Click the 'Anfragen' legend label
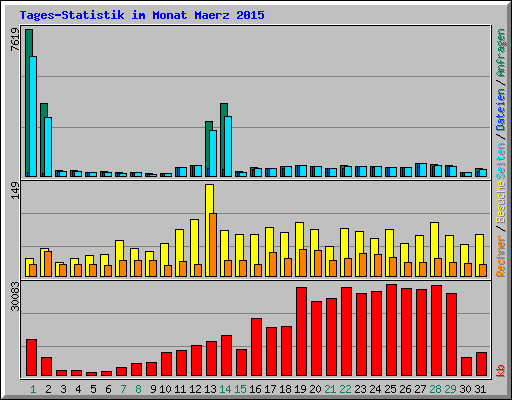Image resolution: width=512 pixels, height=400 pixels. (501, 53)
